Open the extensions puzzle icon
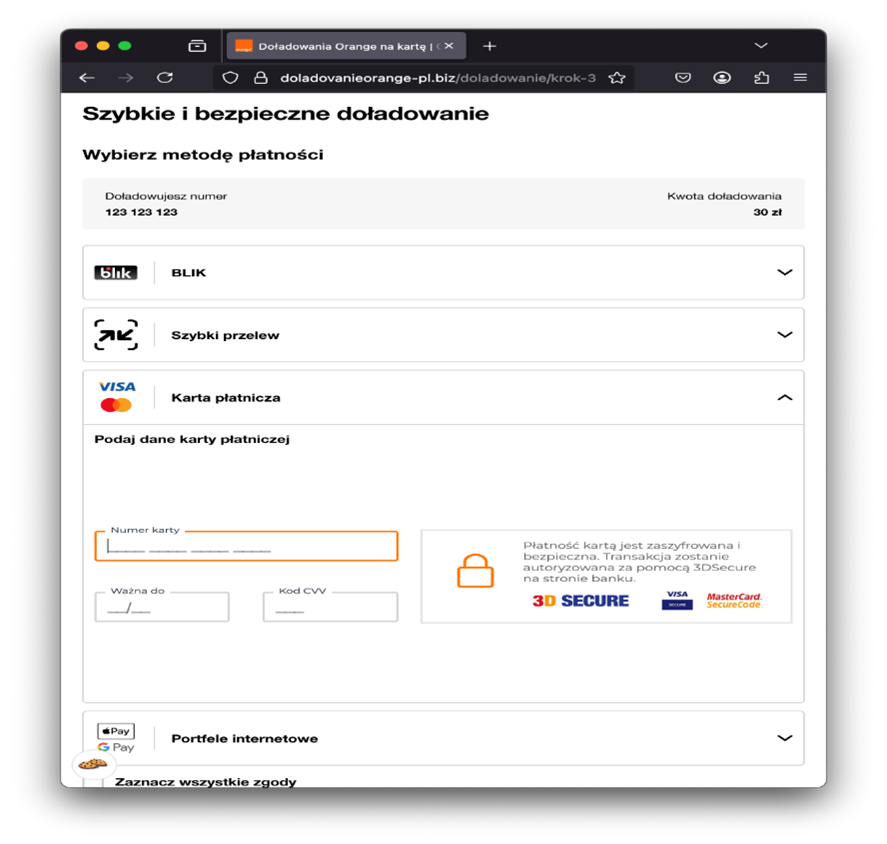 coord(761,78)
